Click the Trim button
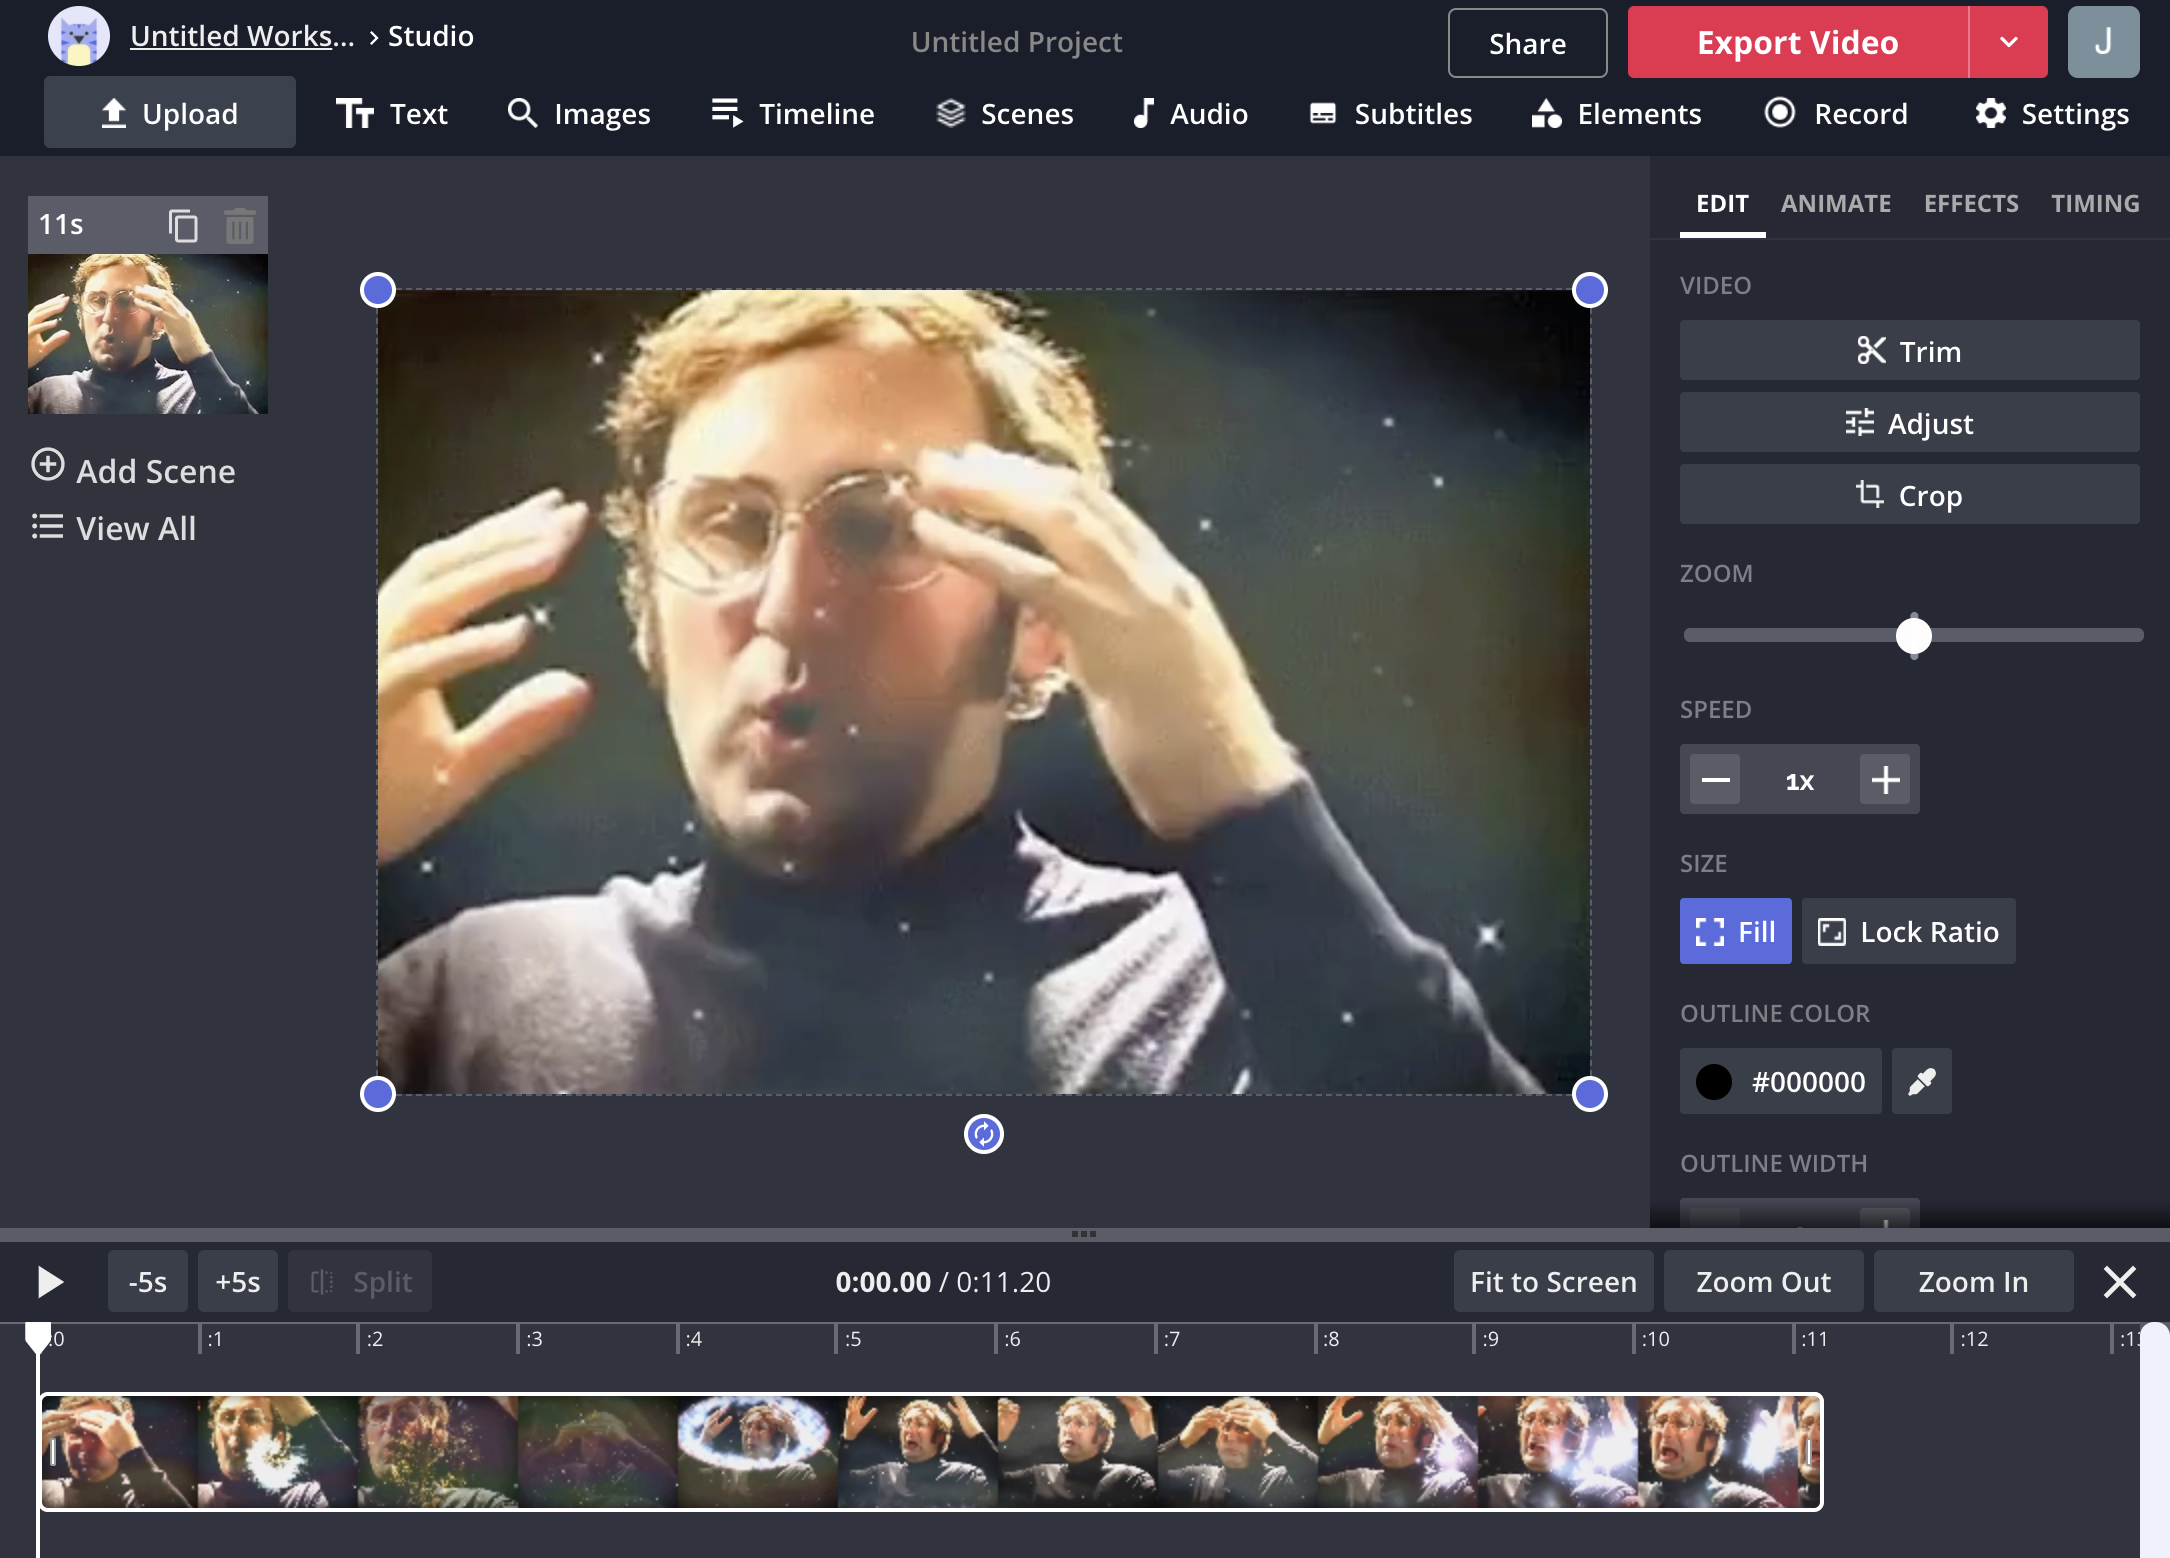The height and width of the screenshot is (1558, 2170). [1909, 351]
